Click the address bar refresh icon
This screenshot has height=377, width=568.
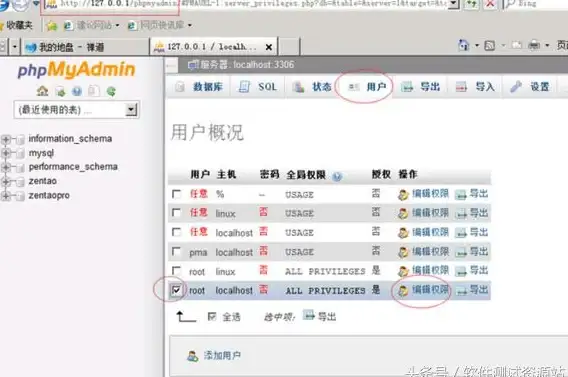coord(471,4)
